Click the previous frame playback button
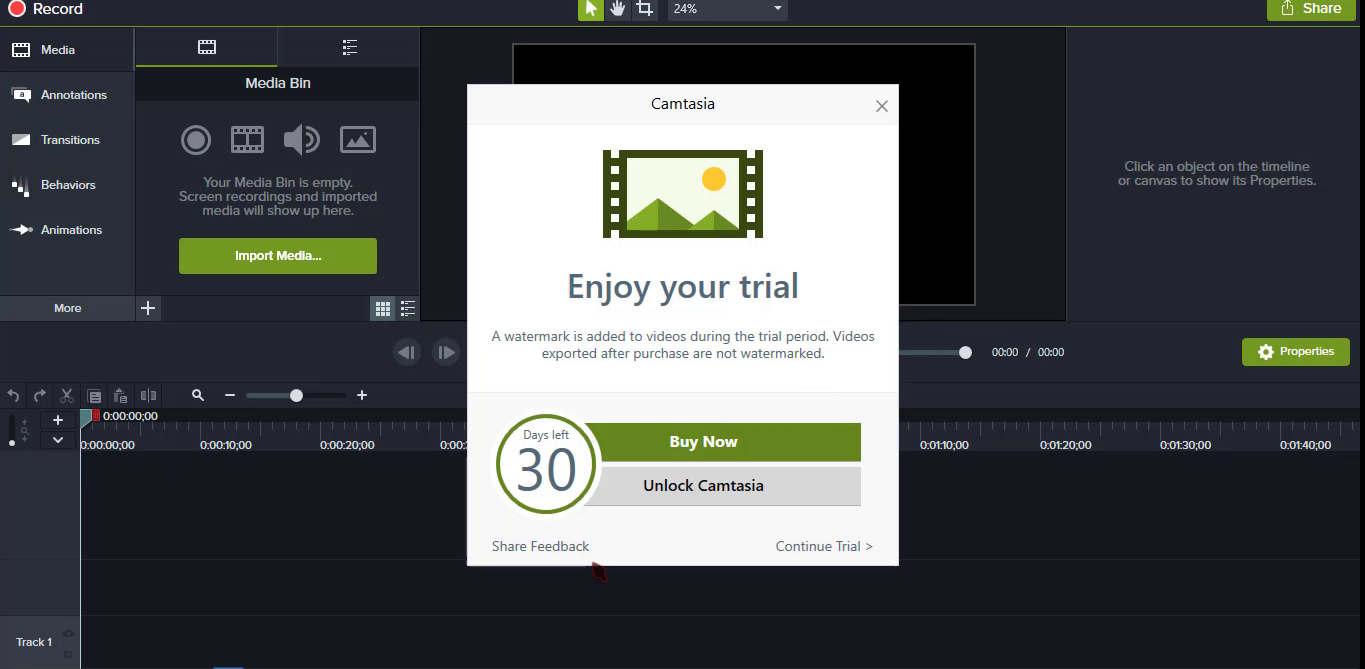 point(406,352)
